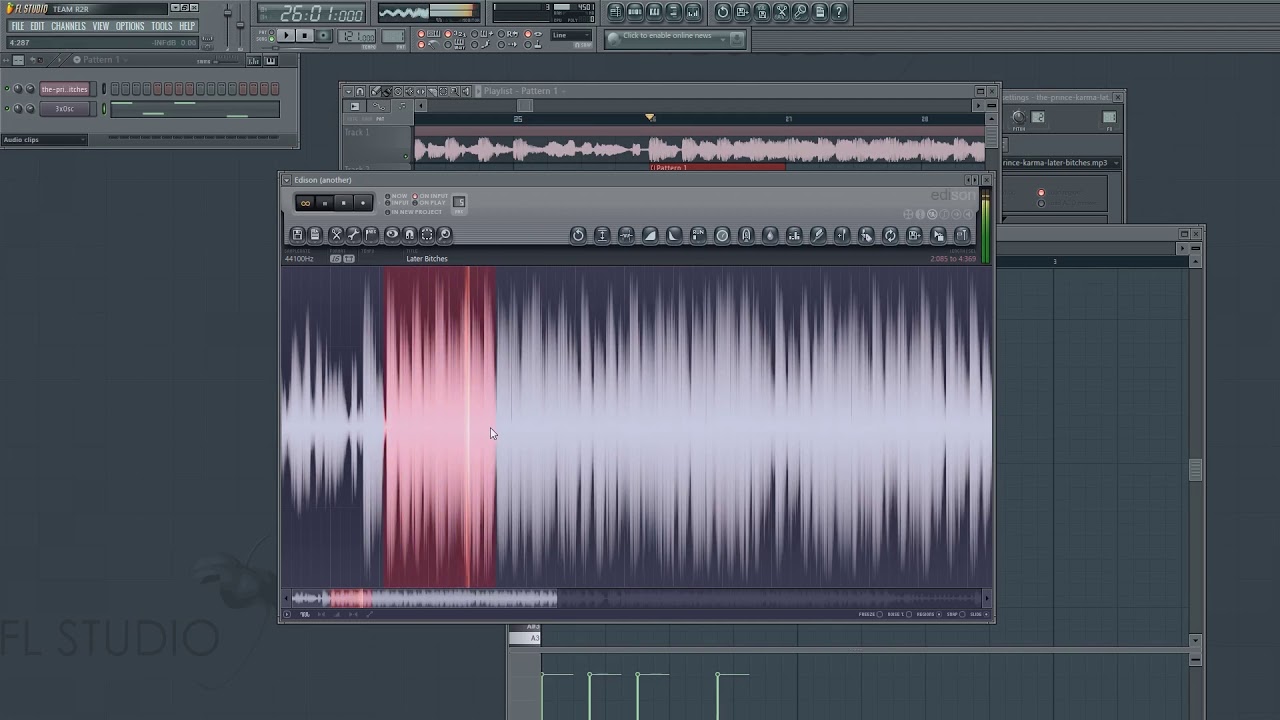Click the Edison undo icon

(x=578, y=235)
